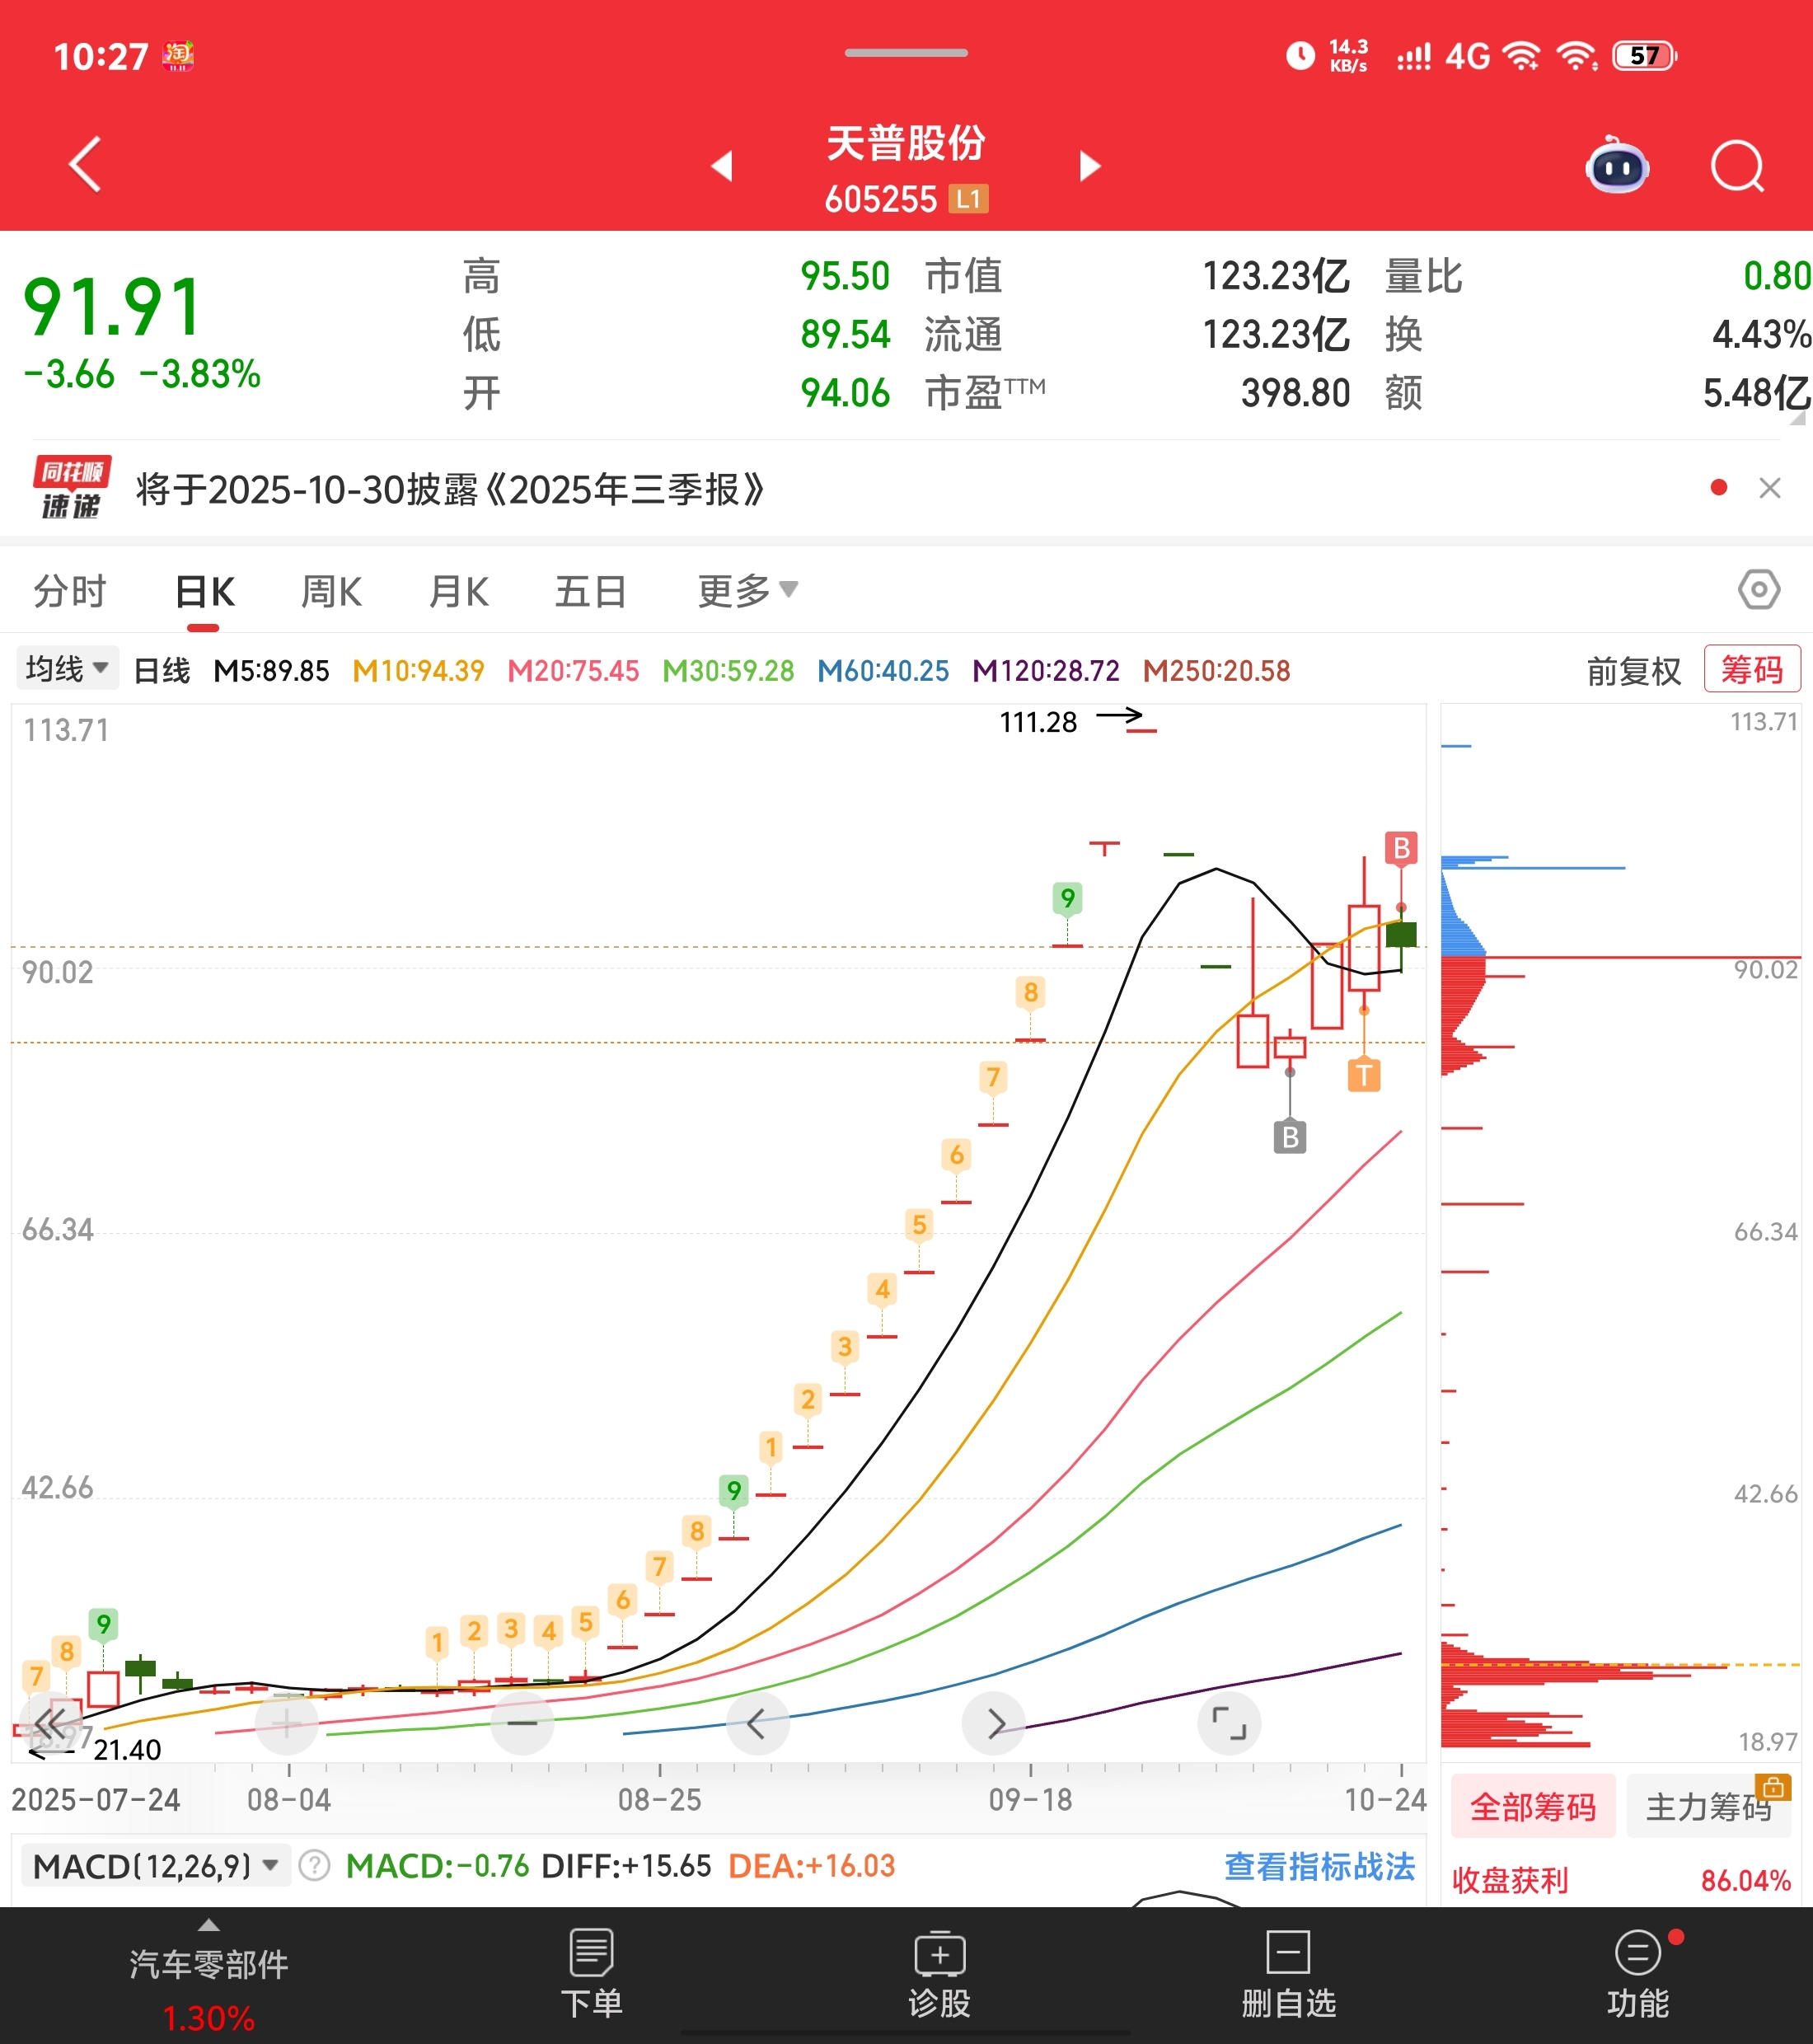
Task: Tap the chart fullscreen expand icon
Action: [x=1228, y=1723]
